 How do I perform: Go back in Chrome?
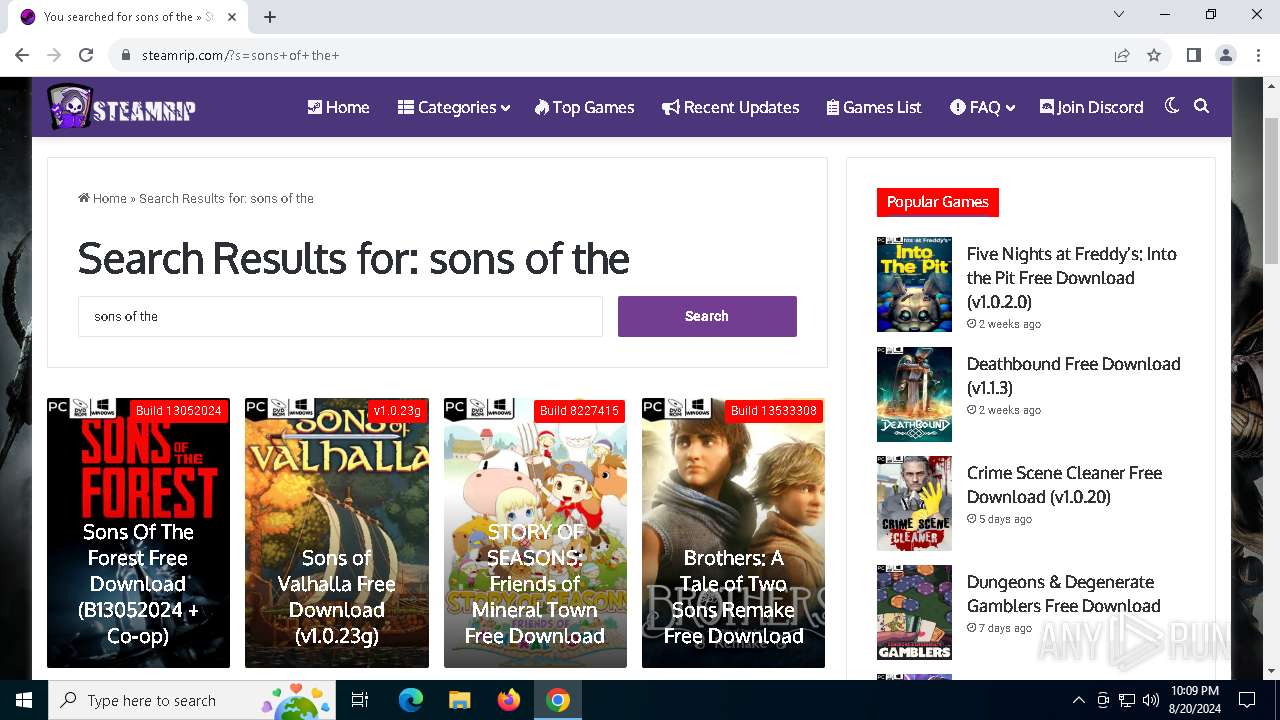22,55
